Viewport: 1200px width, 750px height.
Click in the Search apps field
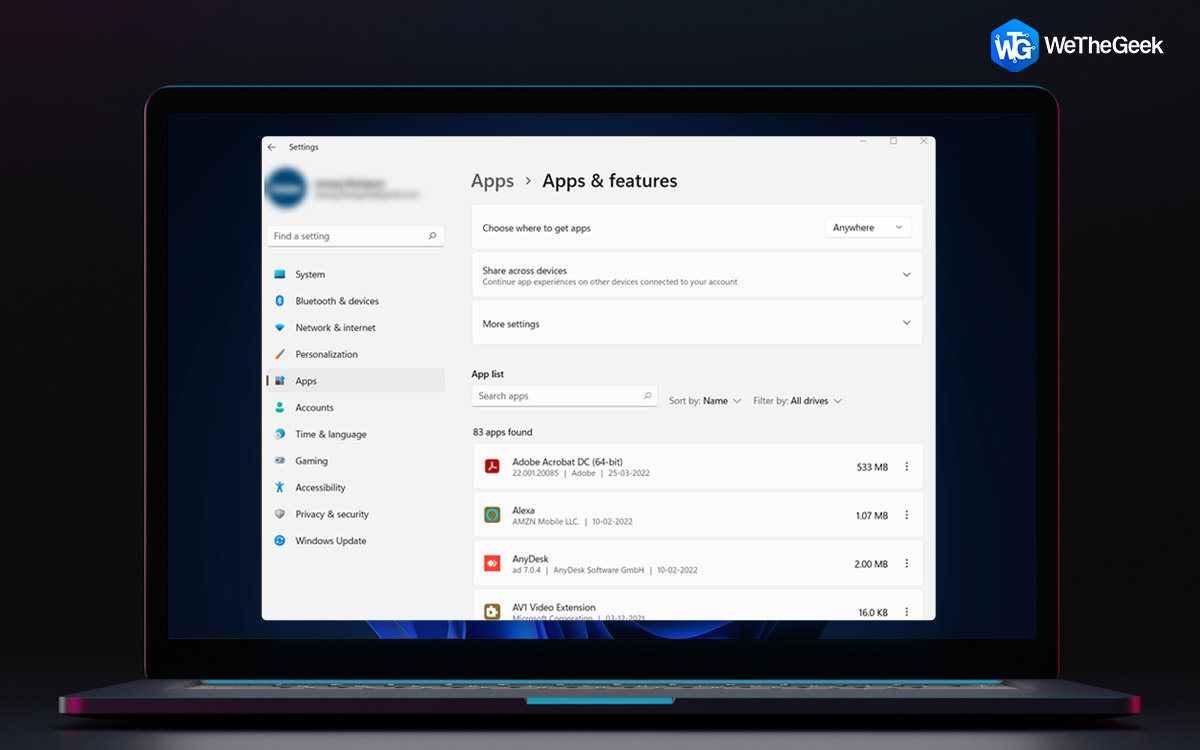pos(564,396)
